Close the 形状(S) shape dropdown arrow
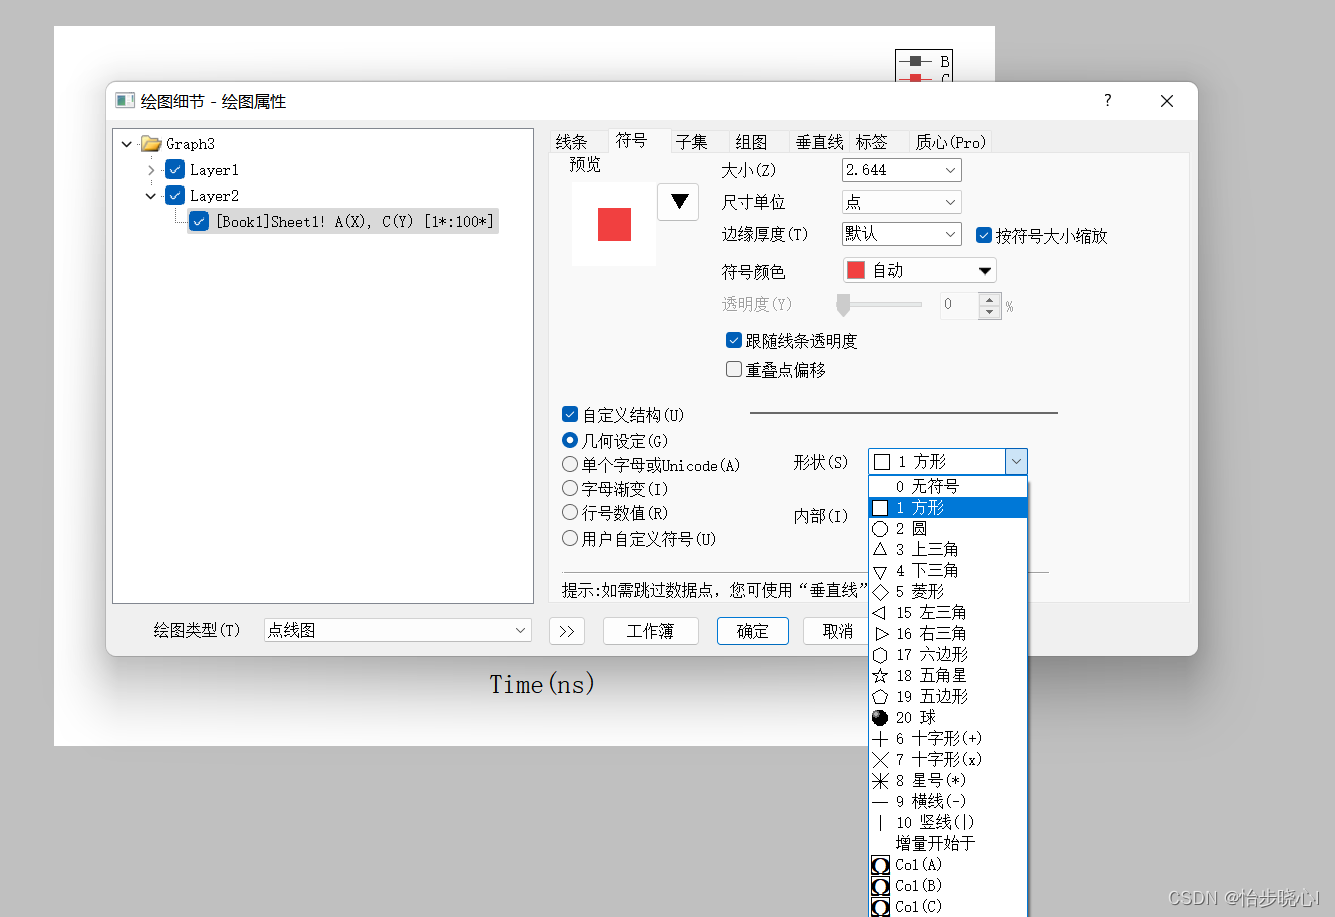This screenshot has width=1335, height=917. tap(1016, 461)
